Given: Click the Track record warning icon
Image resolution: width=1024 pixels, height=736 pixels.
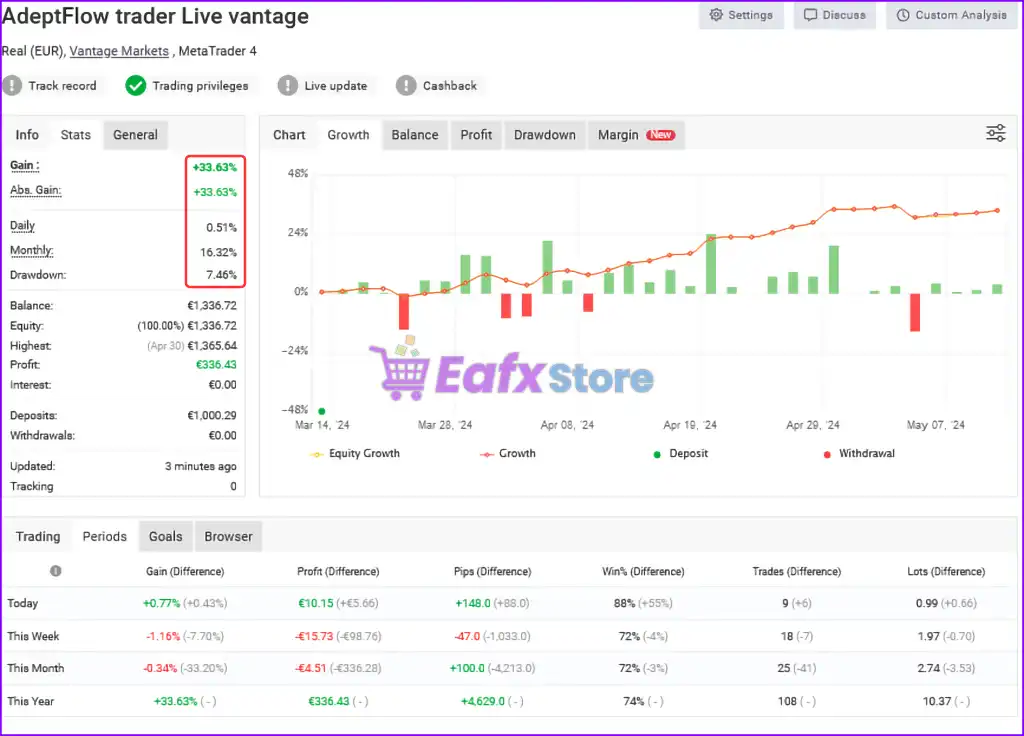Looking at the screenshot, I should pos(12,86).
